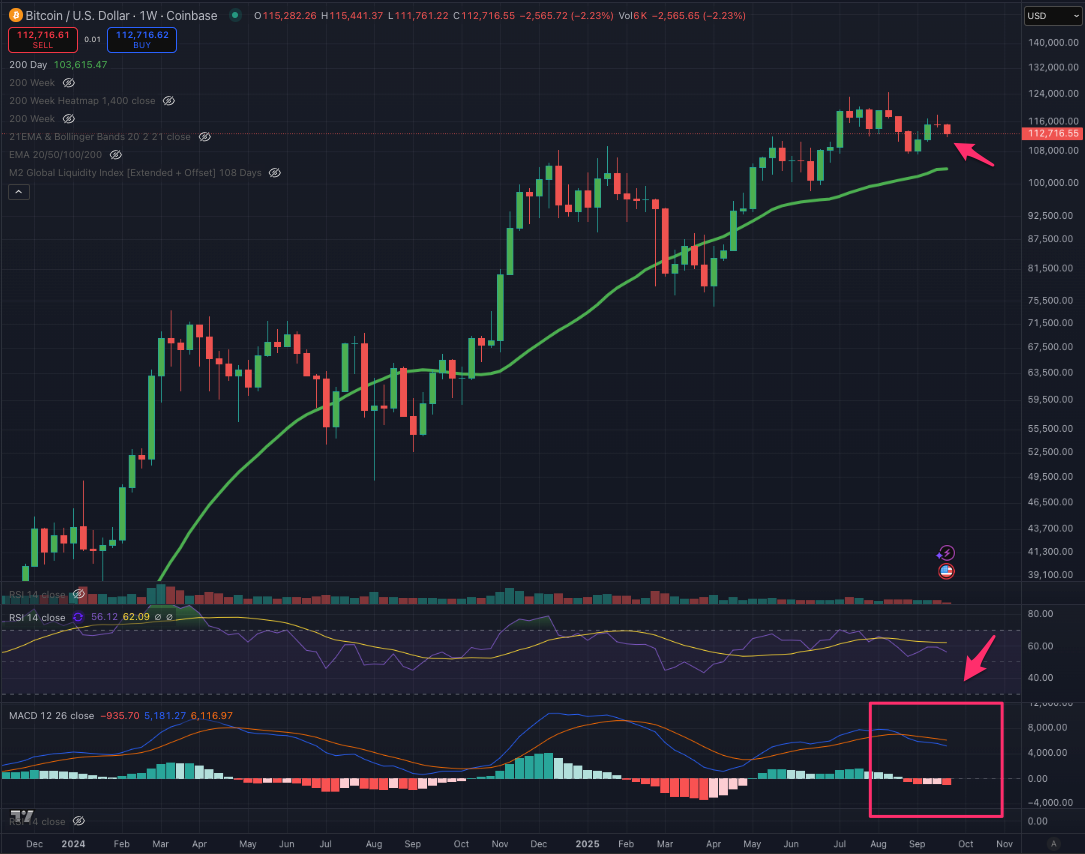
Task: Click the close price value C 112,716.55
Action: [484, 15]
